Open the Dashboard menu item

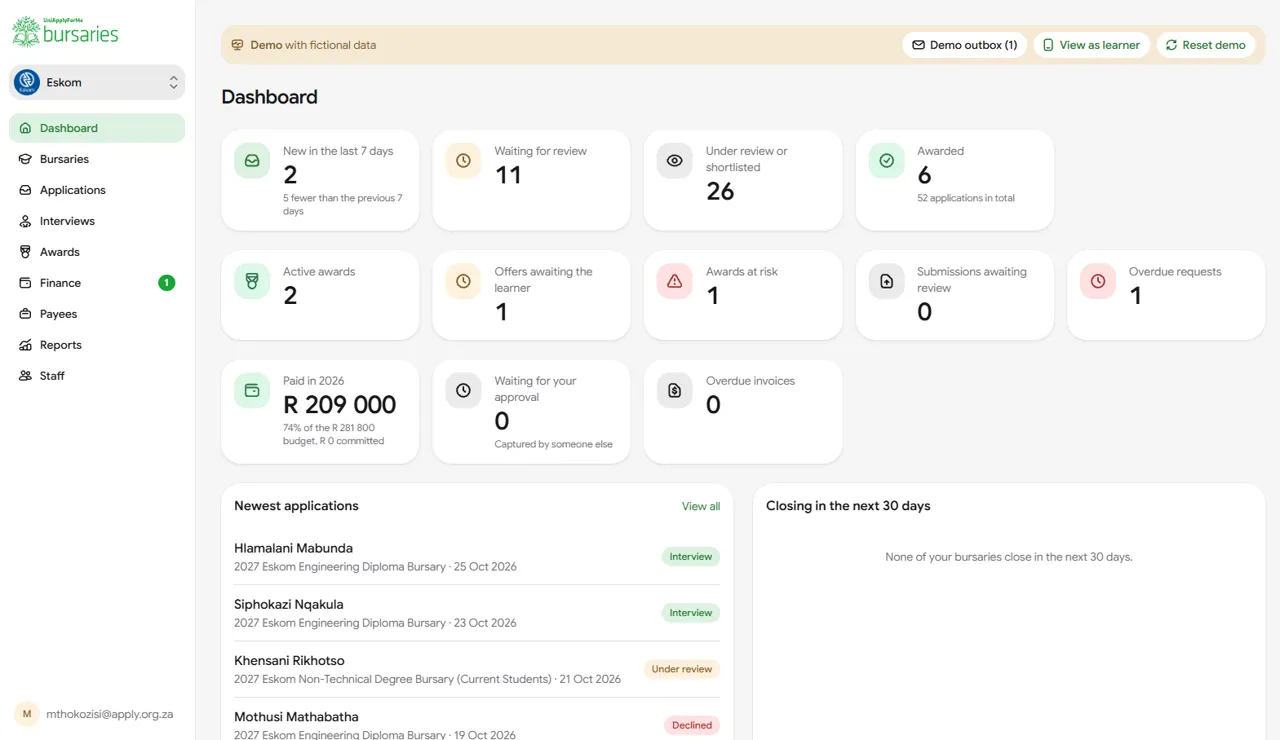[x=97, y=128]
